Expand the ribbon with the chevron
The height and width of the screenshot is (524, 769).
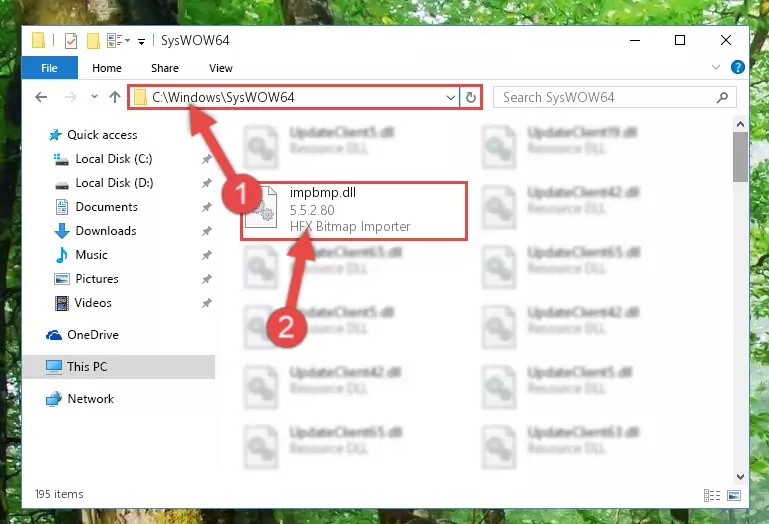click(x=716, y=67)
